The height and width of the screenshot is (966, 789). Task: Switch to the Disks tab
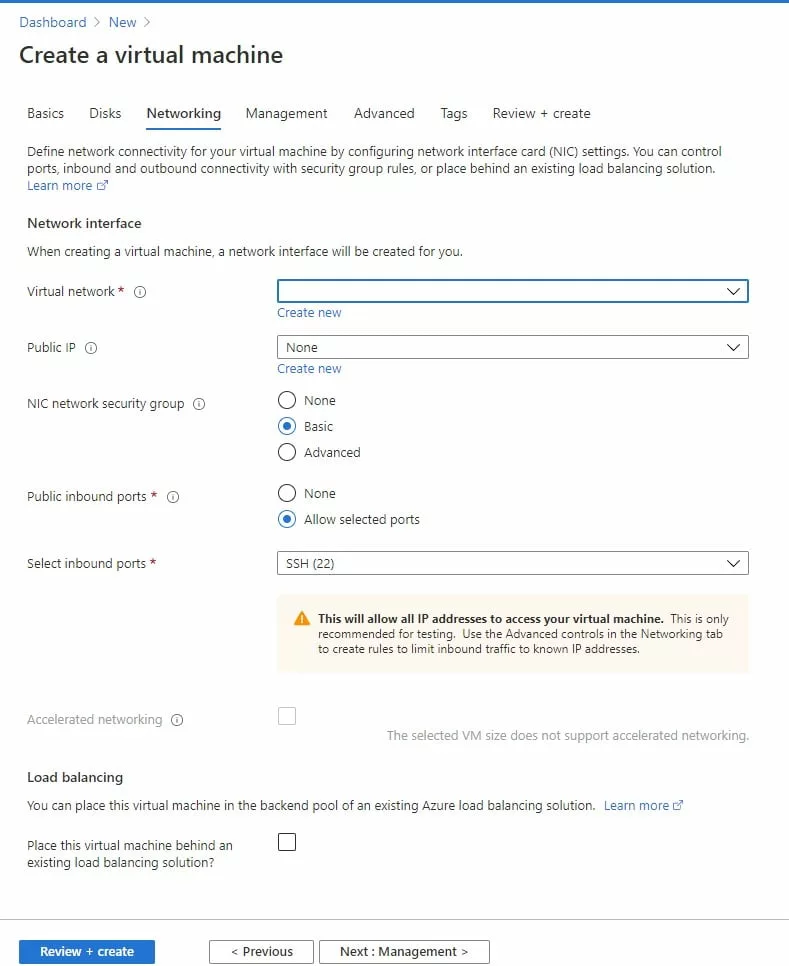coord(105,113)
